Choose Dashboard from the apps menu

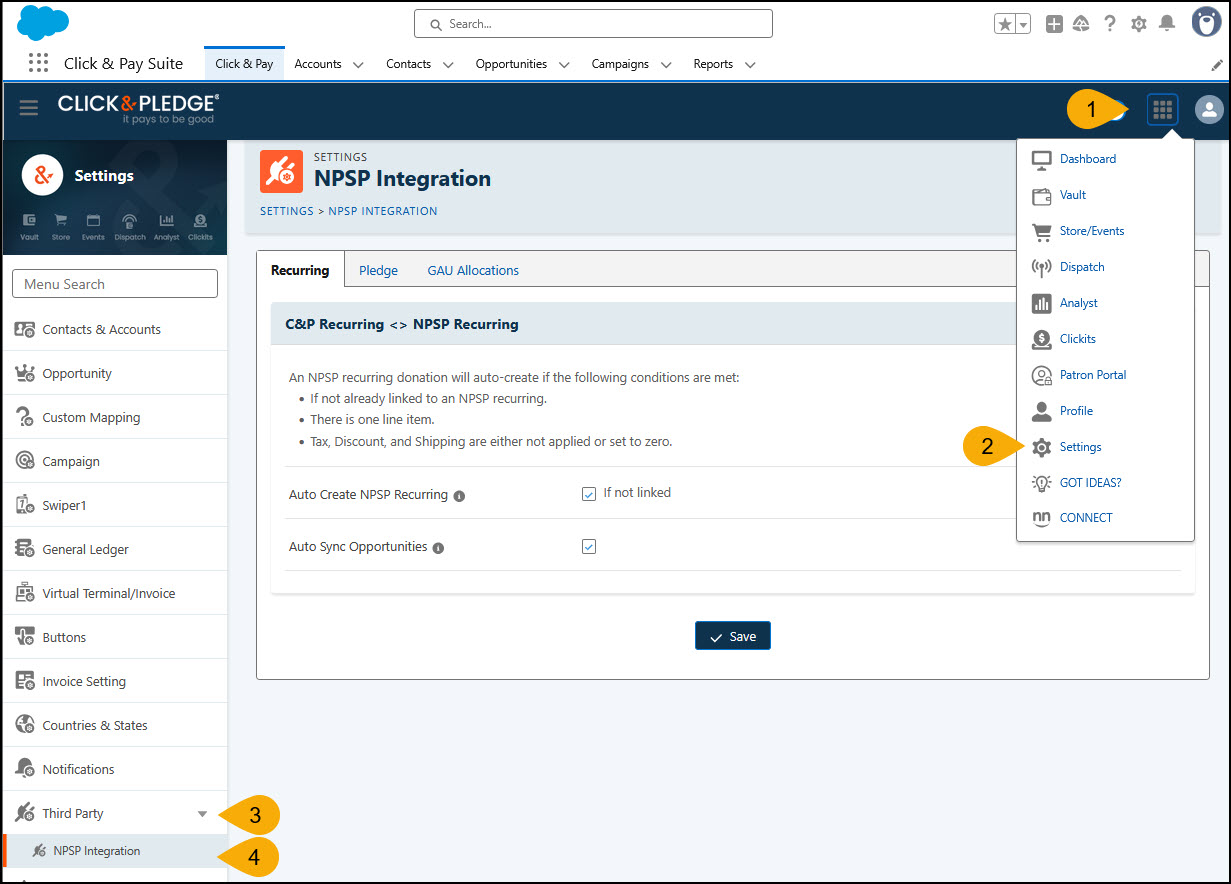(1088, 159)
